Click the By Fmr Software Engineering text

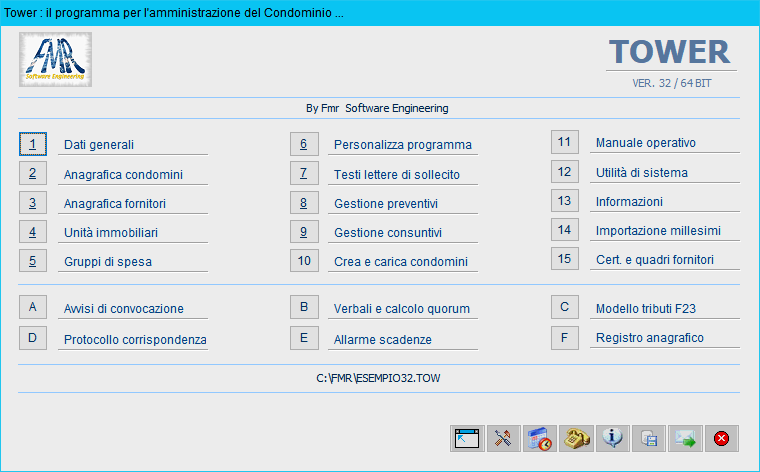tap(377, 108)
